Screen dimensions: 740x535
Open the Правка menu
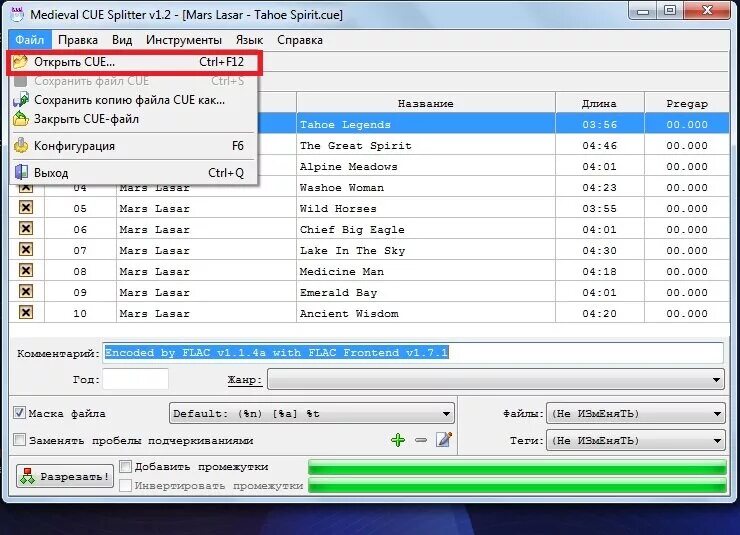(x=78, y=40)
